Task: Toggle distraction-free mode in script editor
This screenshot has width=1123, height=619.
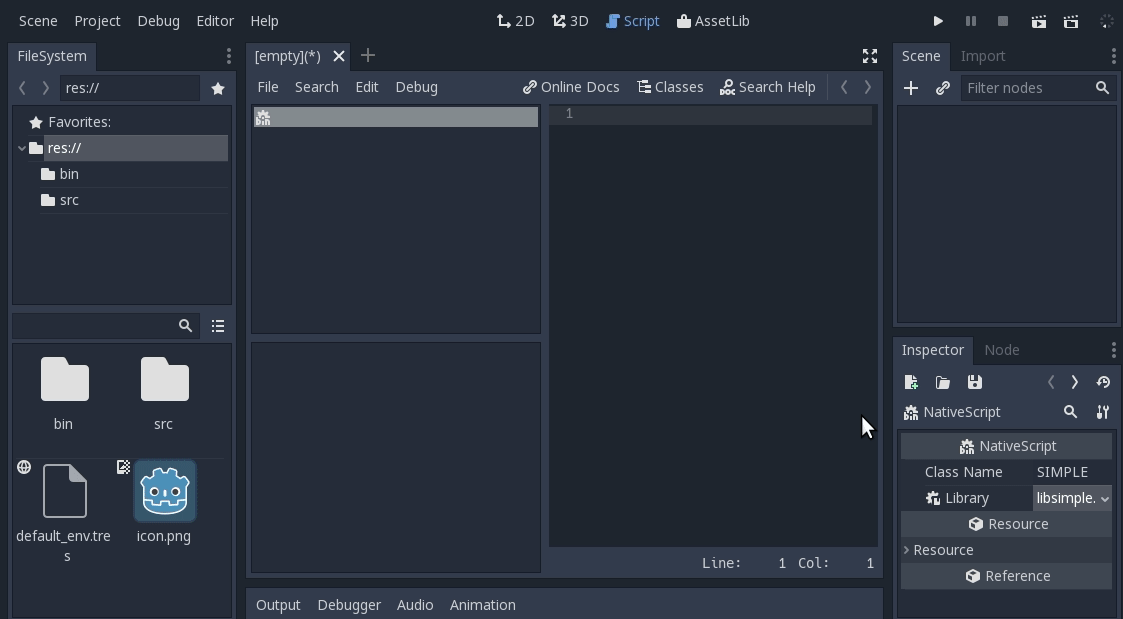Action: (870, 56)
